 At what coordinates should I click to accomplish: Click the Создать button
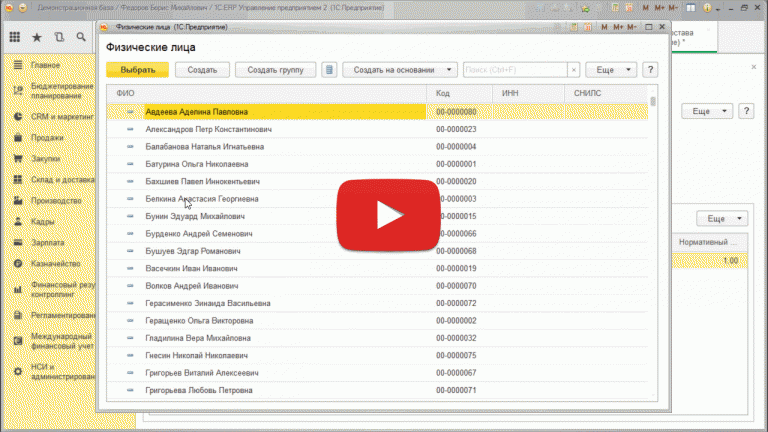click(x=202, y=70)
